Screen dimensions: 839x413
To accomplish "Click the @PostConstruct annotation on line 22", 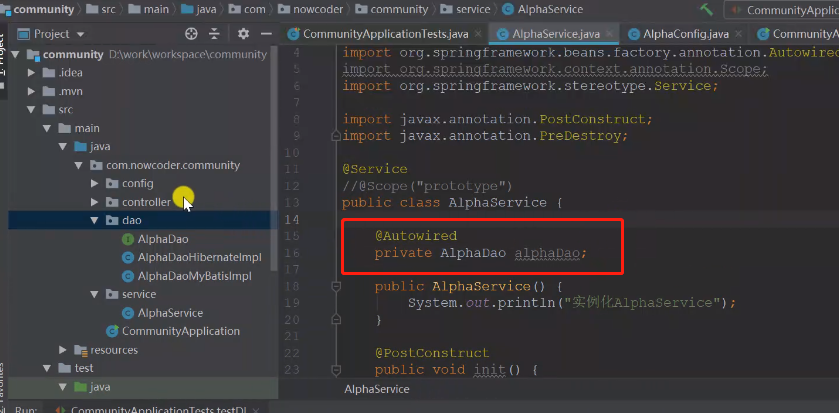I will [432, 353].
